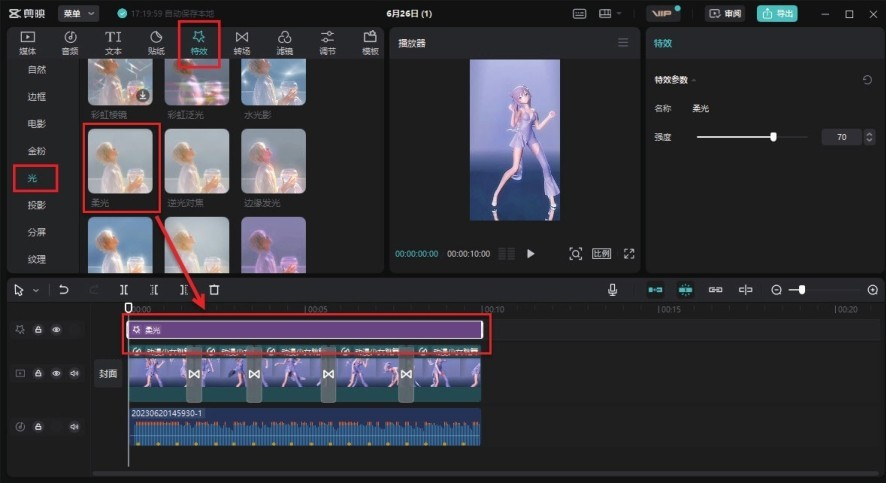Choose the selection pointer tool
Screen dimensions: 886x483
19,290
